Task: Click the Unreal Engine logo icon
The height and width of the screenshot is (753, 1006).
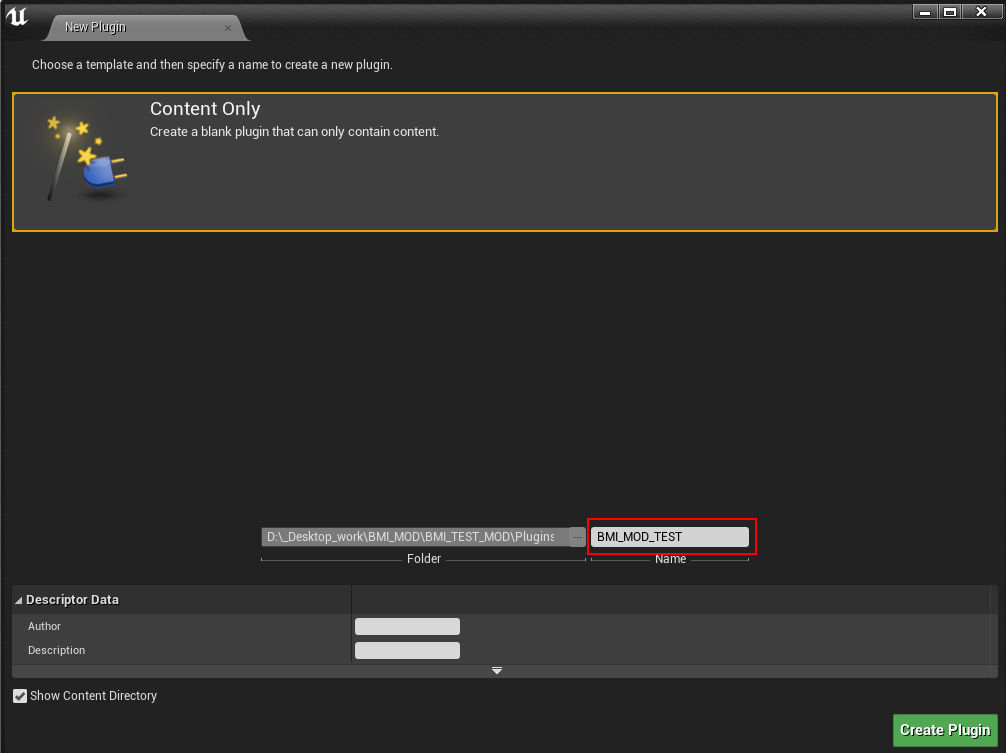Action: [17, 16]
